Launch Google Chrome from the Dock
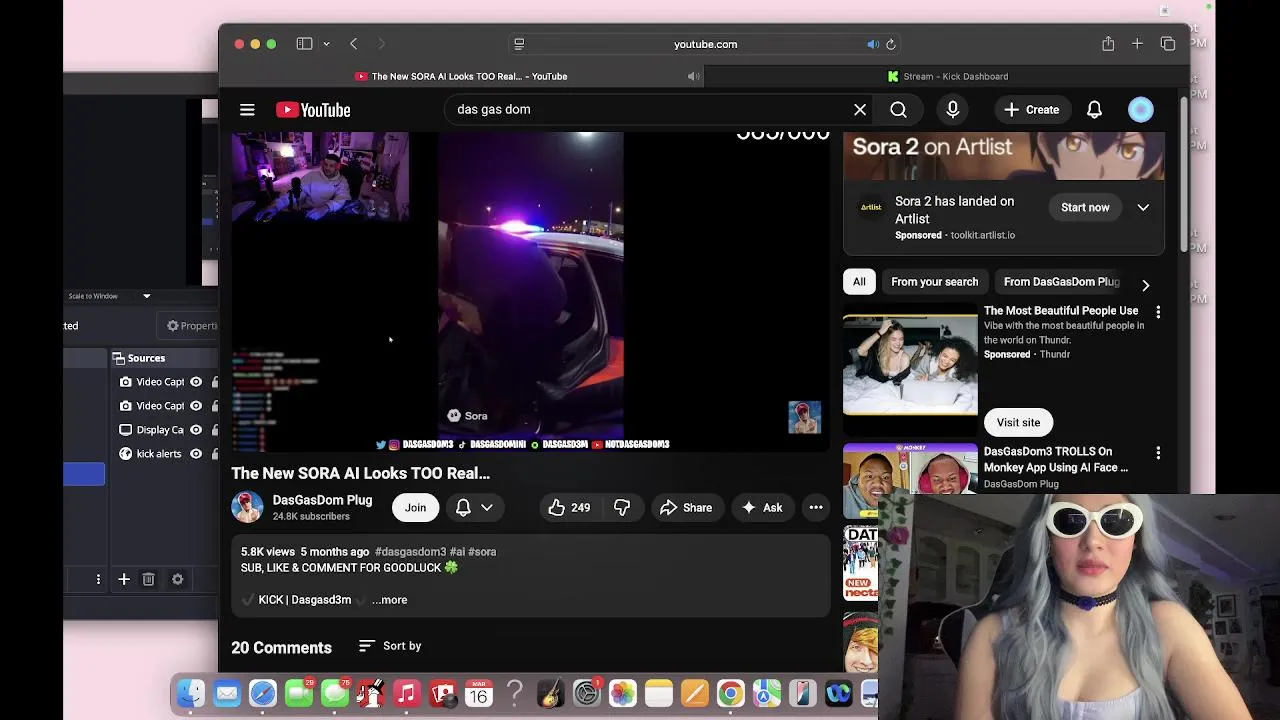This screenshot has width=1280, height=720. pyautogui.click(x=731, y=693)
